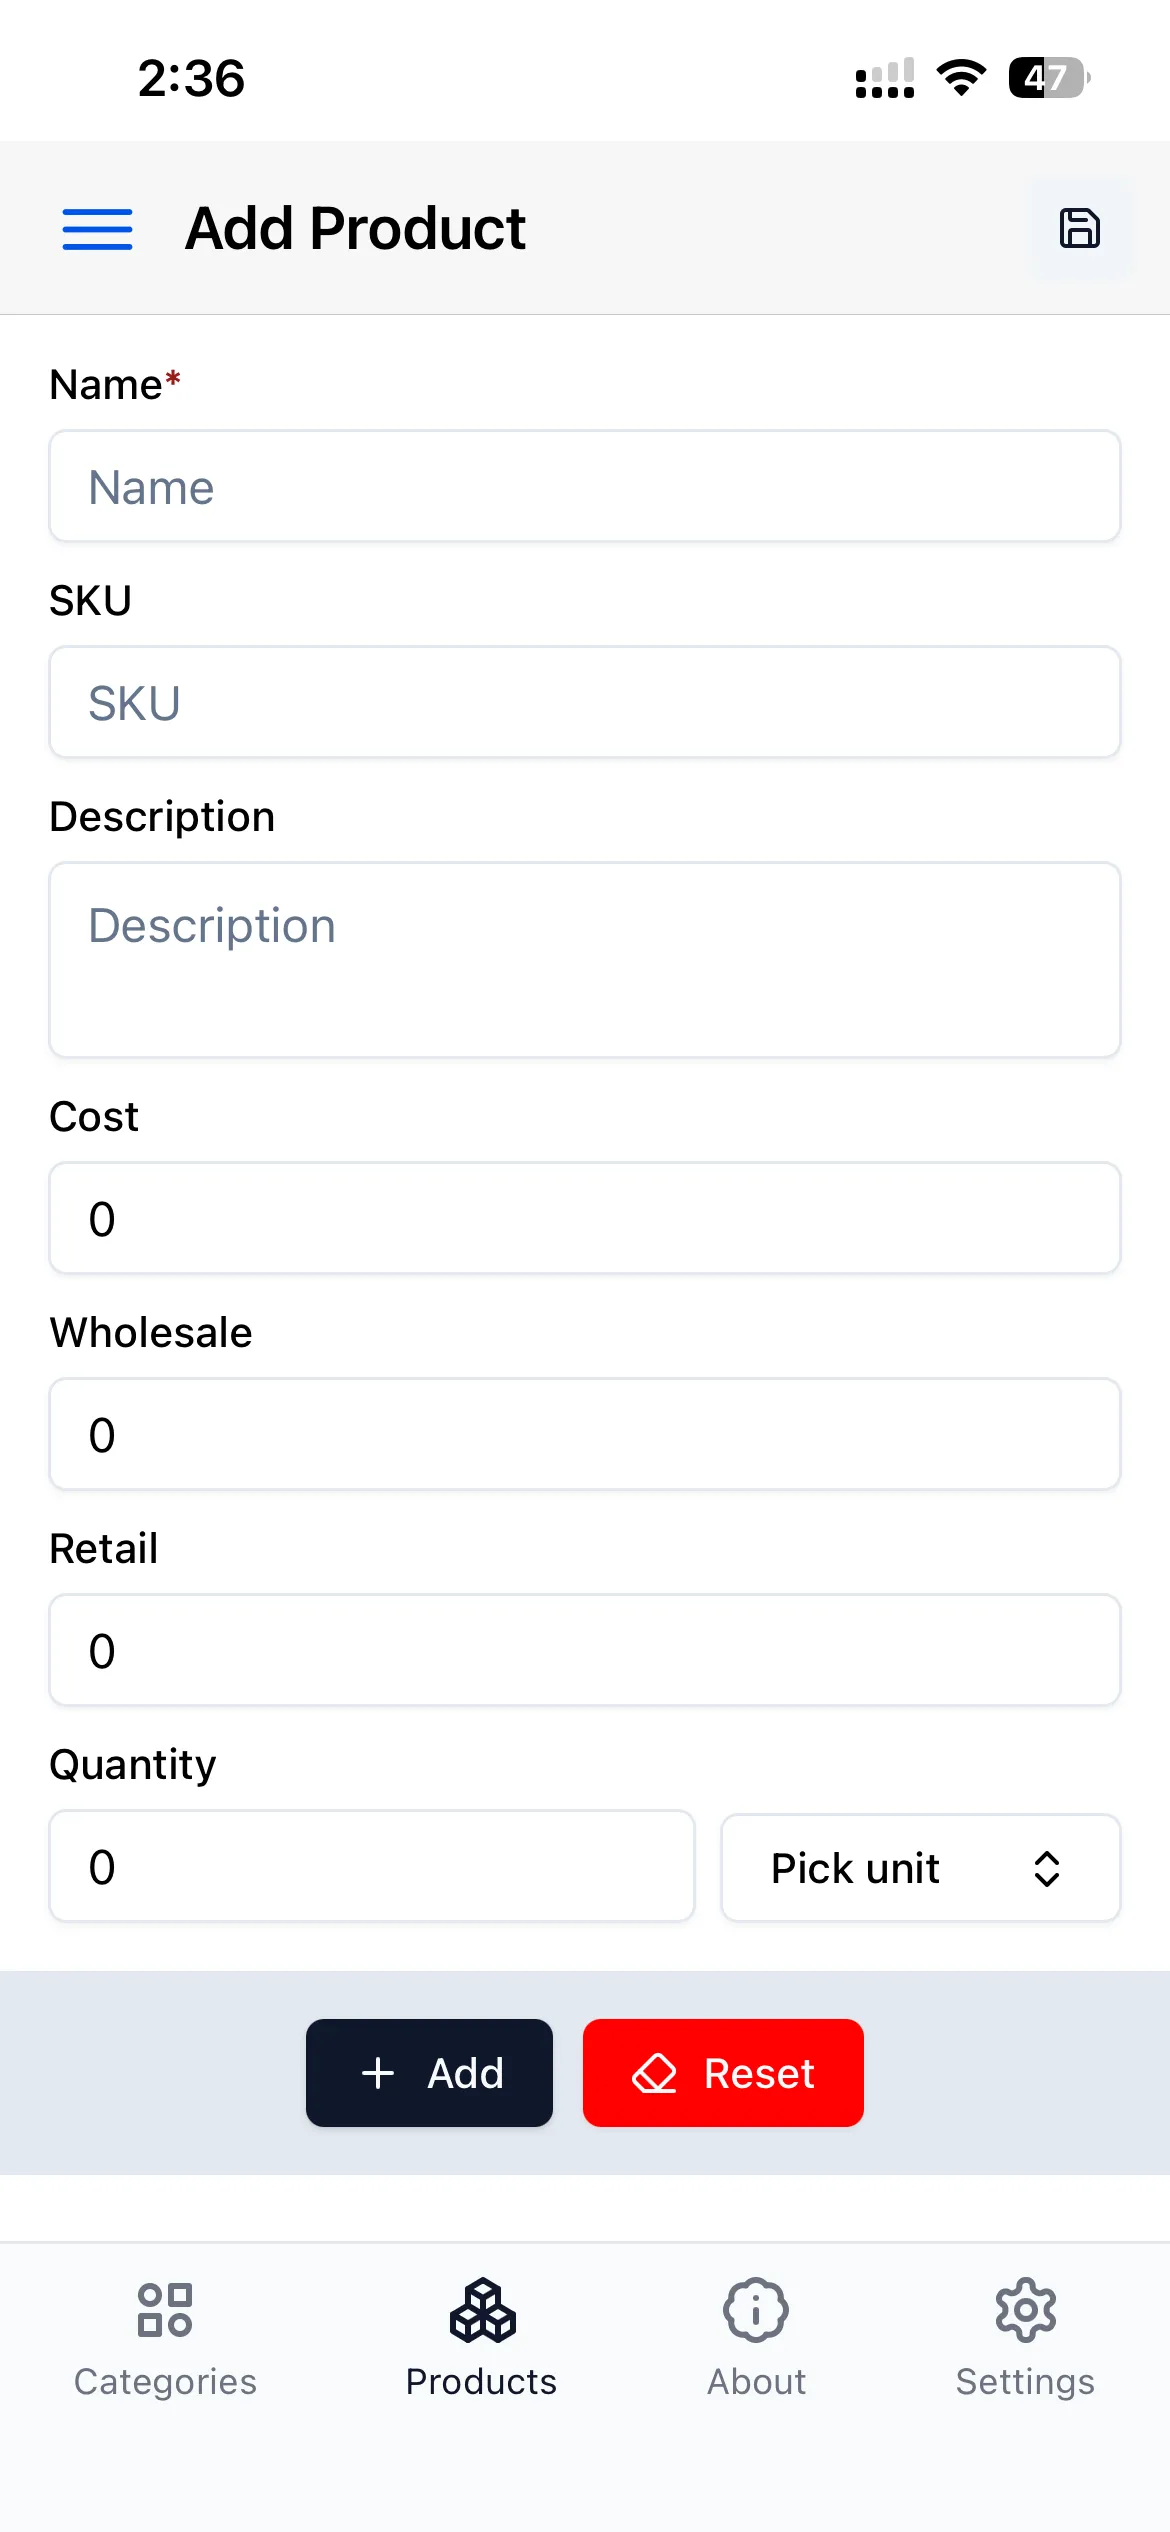Image resolution: width=1170 pixels, height=2532 pixels.
Task: Focus the SKU input field
Action: [x=585, y=703]
